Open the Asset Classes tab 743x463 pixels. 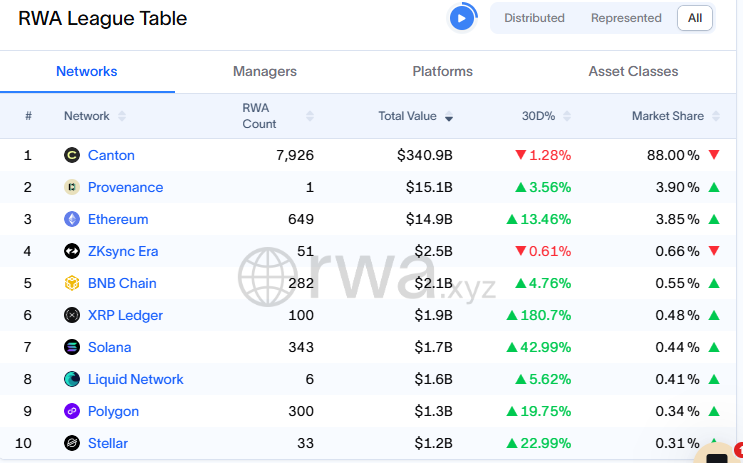click(x=633, y=71)
